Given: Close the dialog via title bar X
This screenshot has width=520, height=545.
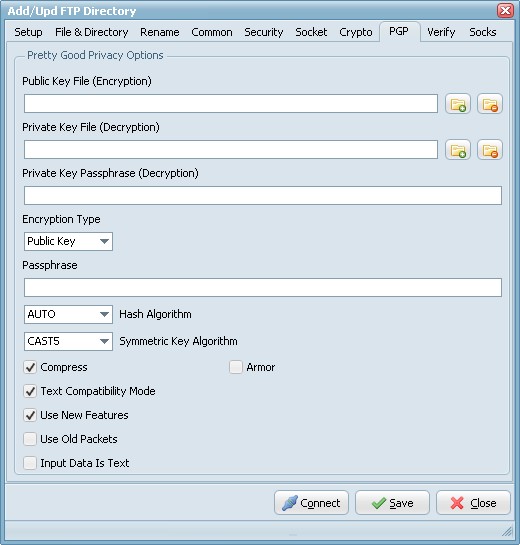Looking at the screenshot, I should (505, 10).
